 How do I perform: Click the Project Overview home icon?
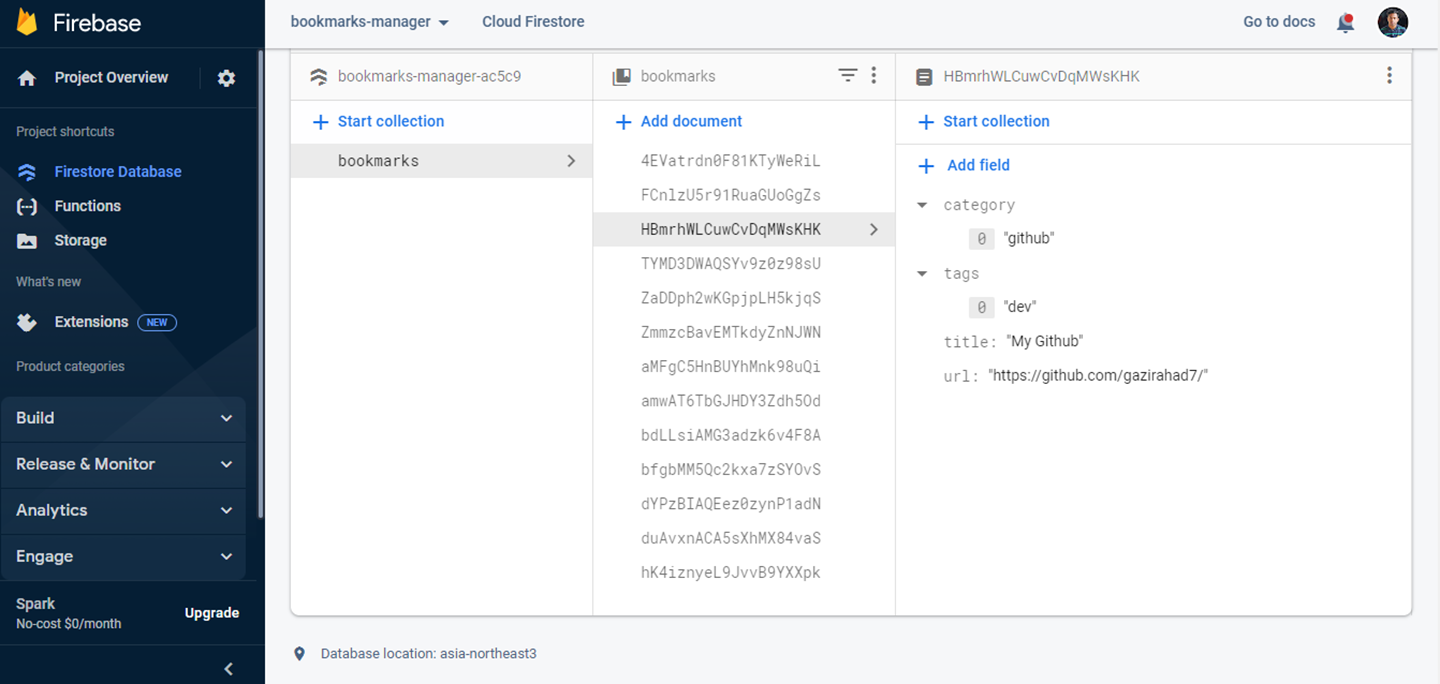[27, 78]
